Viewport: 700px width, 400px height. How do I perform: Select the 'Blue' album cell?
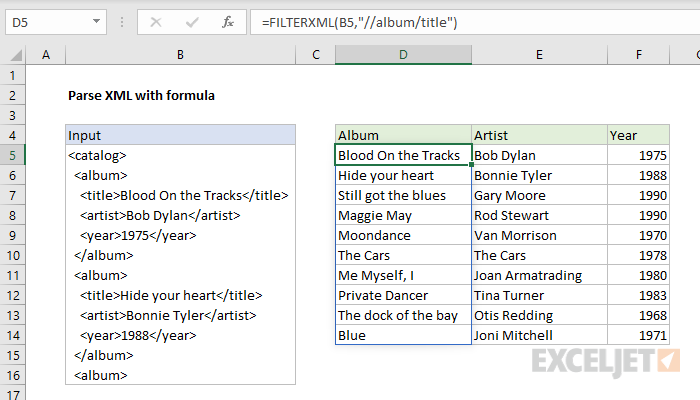click(403, 335)
